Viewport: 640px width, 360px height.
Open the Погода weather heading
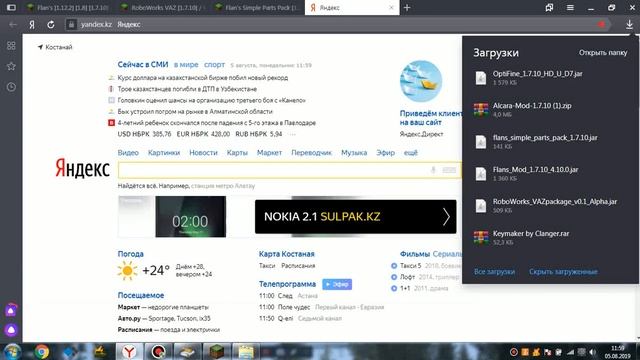pos(131,254)
